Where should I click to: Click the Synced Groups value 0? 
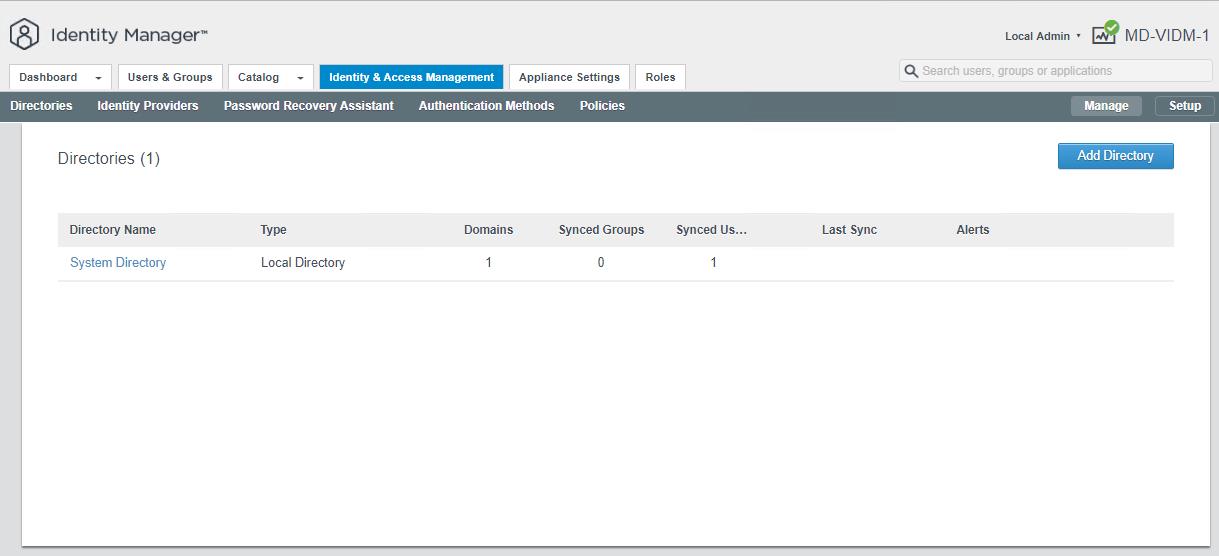(601, 263)
